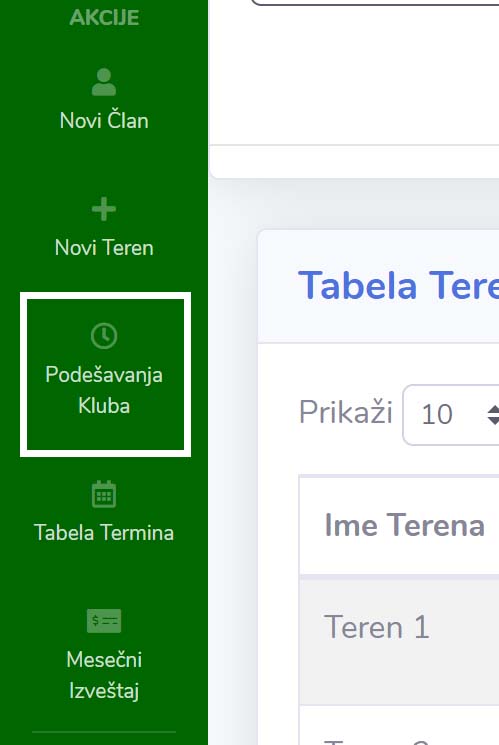The width and height of the screenshot is (499, 745).
Task: Sort by the Ime Terena column header
Action: [404, 525]
